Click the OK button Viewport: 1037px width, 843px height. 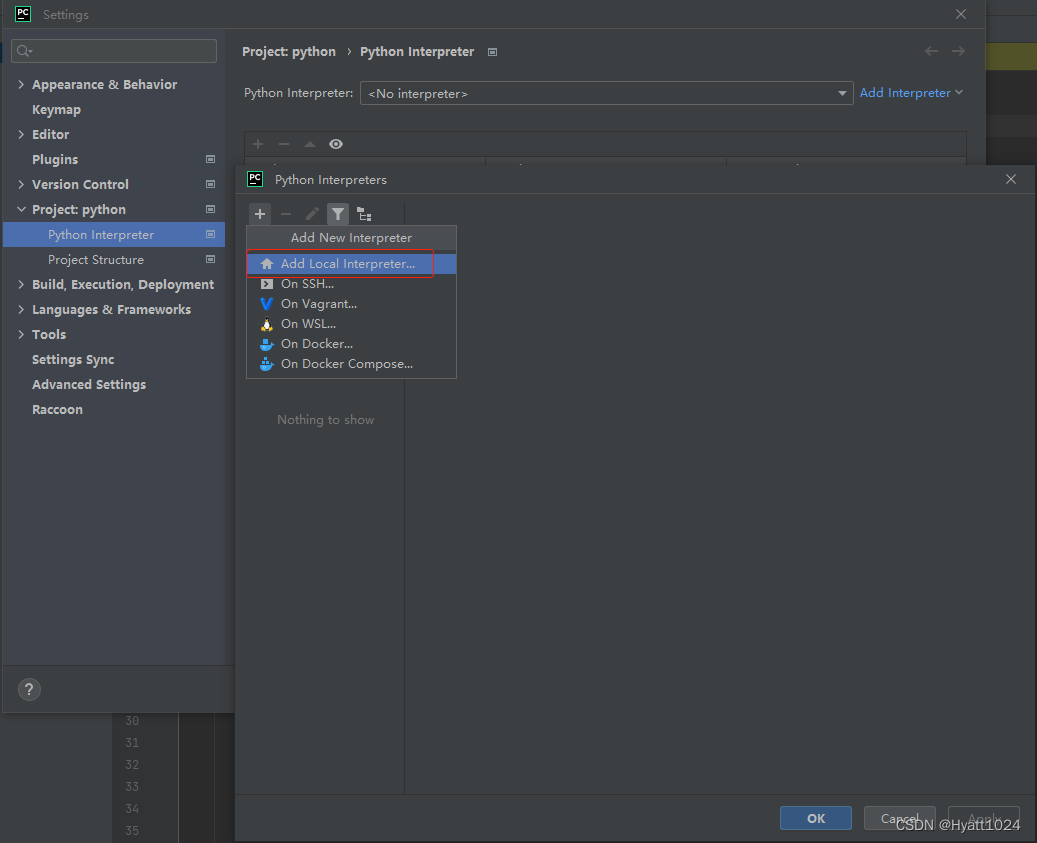tap(815, 818)
